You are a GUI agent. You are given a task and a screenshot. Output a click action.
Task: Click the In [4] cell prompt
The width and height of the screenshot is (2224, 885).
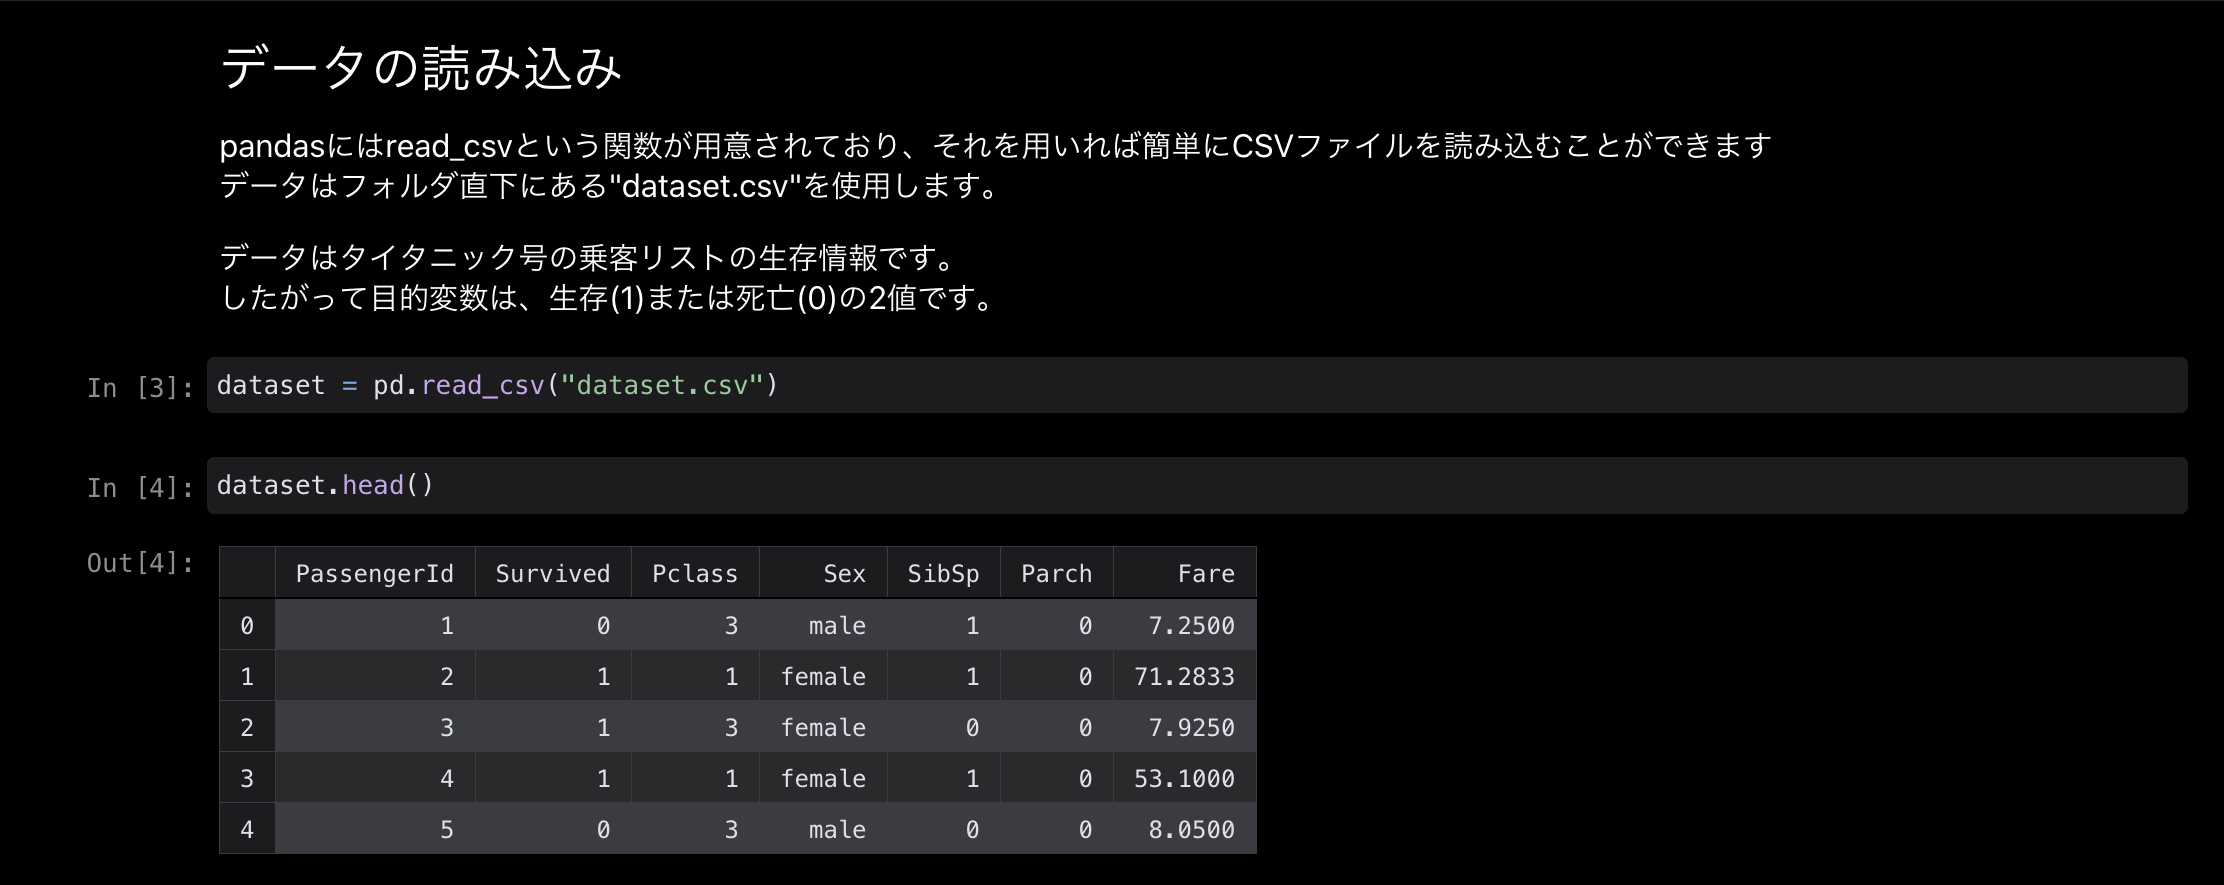[140, 488]
